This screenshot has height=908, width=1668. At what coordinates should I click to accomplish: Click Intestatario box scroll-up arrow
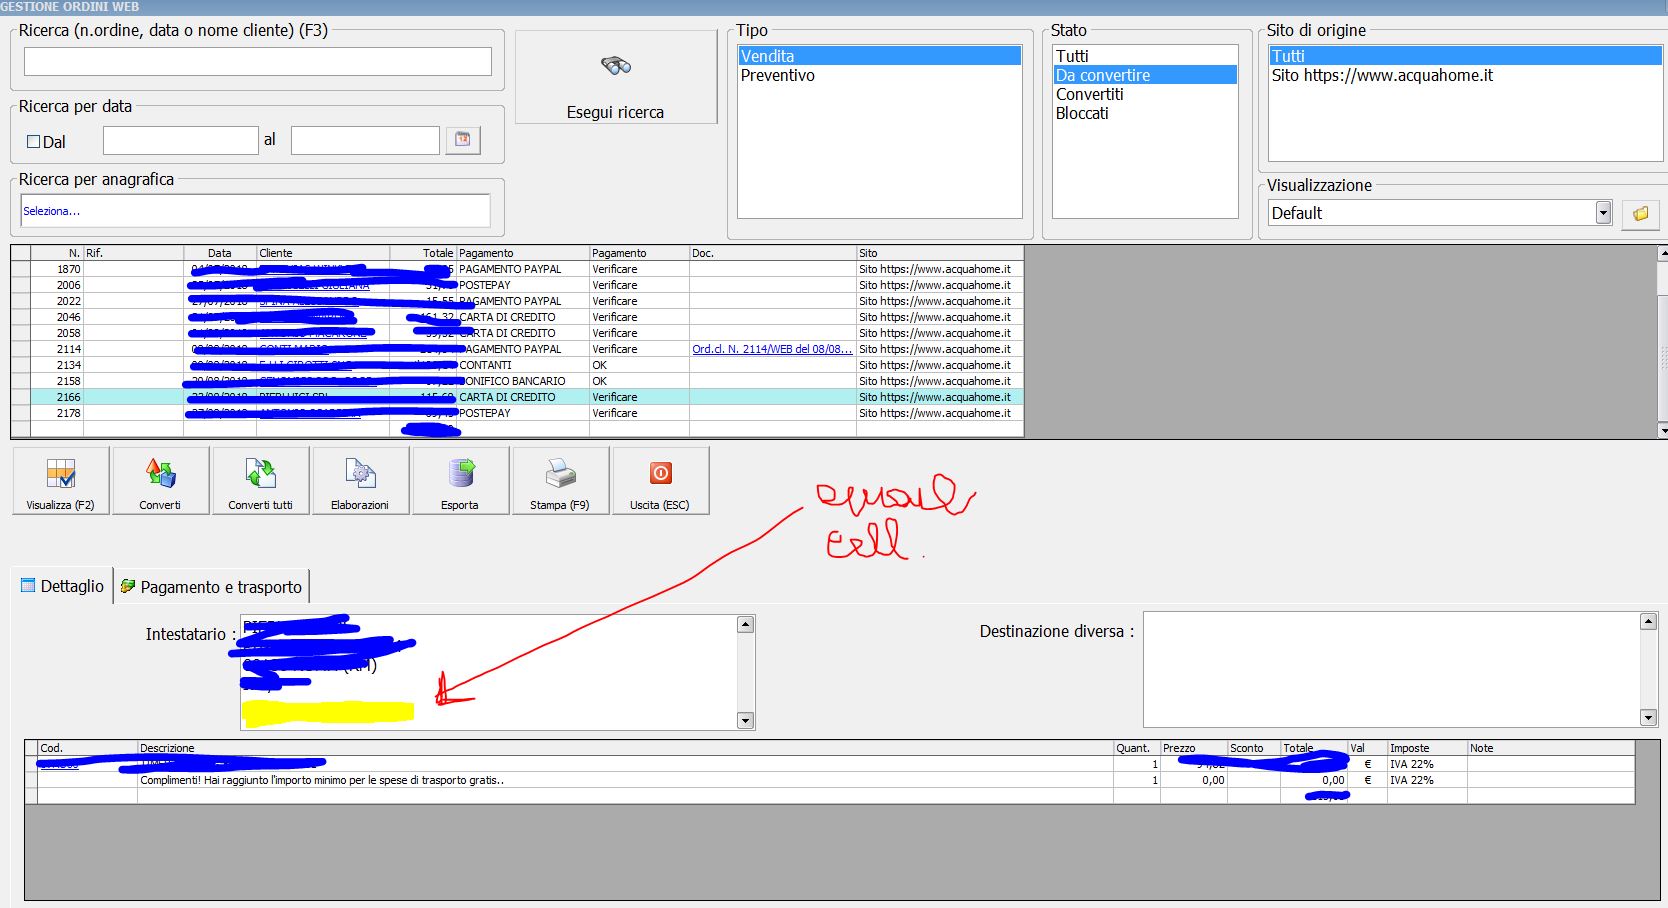click(745, 625)
